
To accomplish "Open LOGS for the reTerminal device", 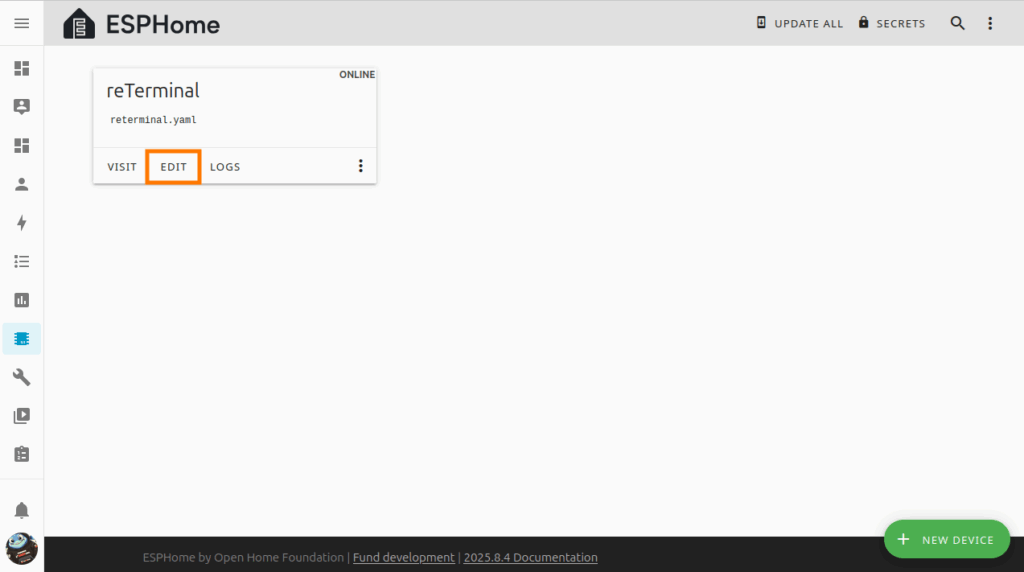I will 225,167.
